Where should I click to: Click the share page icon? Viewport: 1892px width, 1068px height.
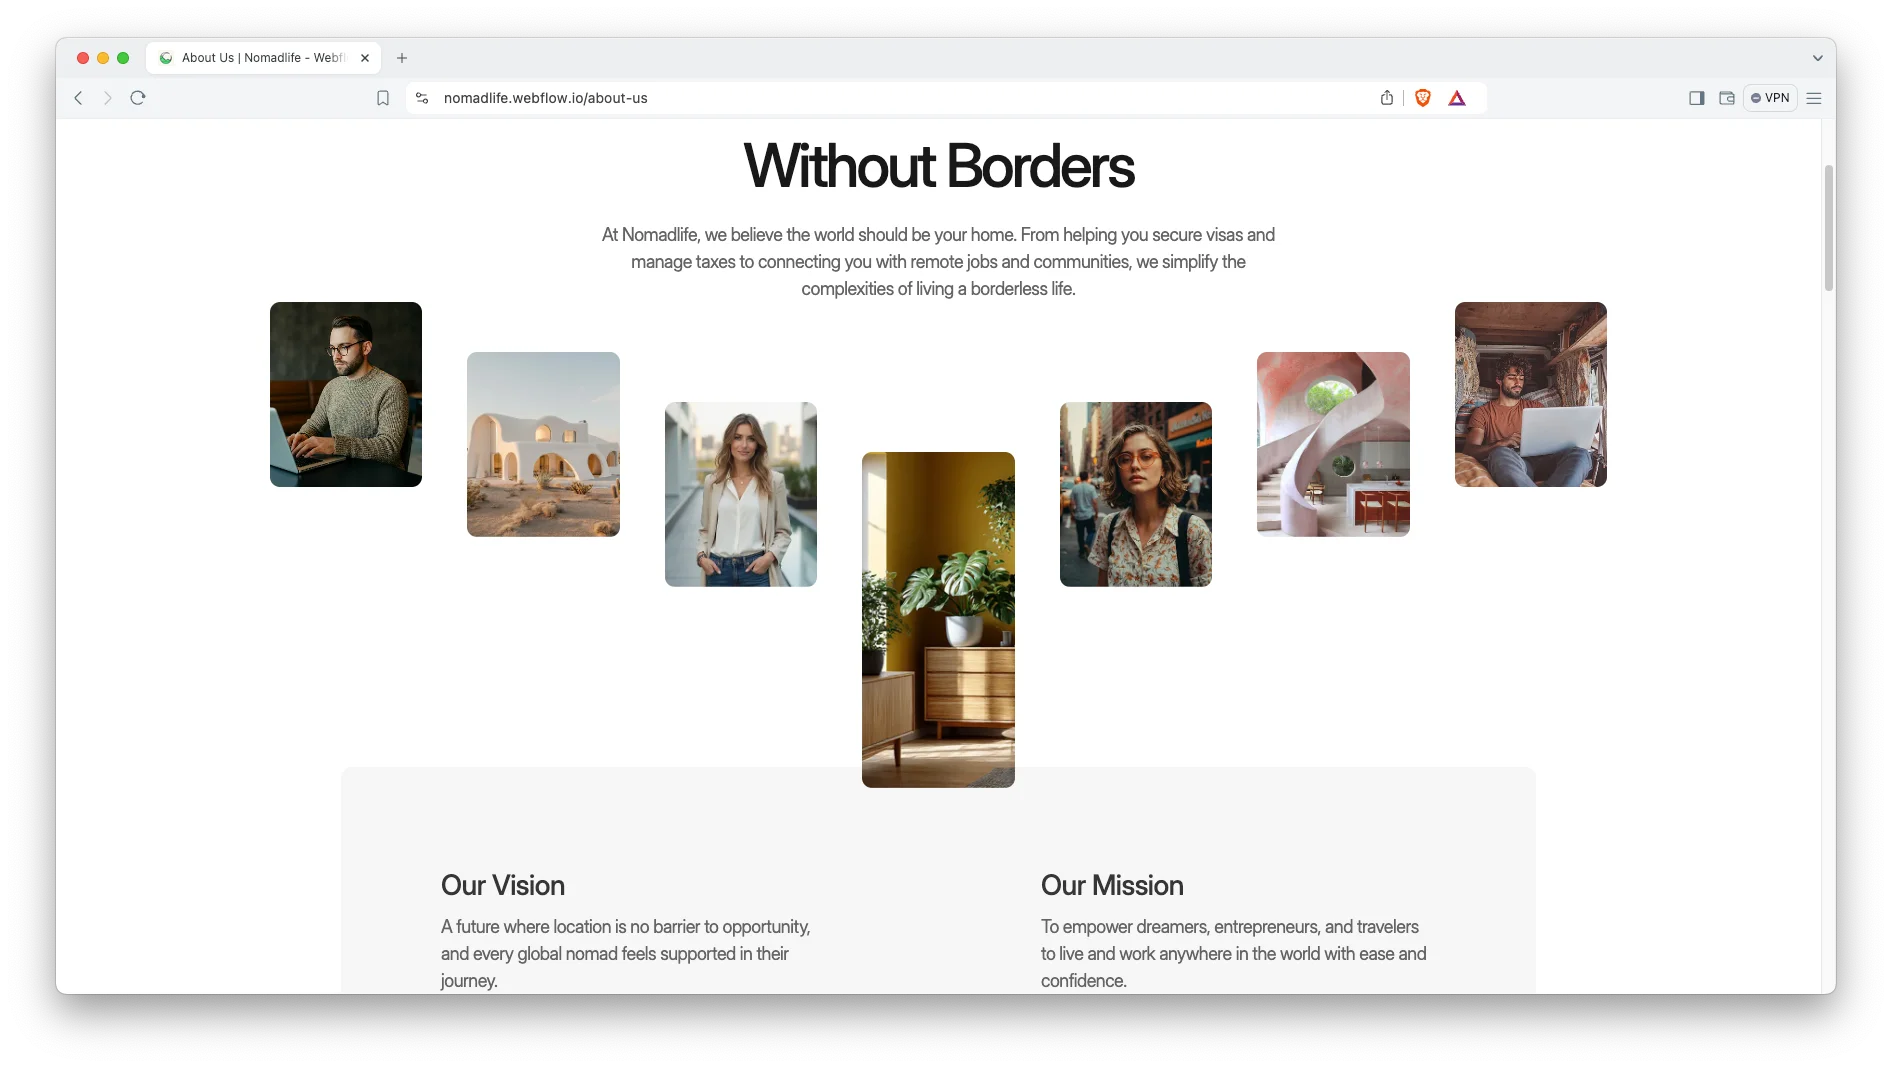pos(1387,98)
